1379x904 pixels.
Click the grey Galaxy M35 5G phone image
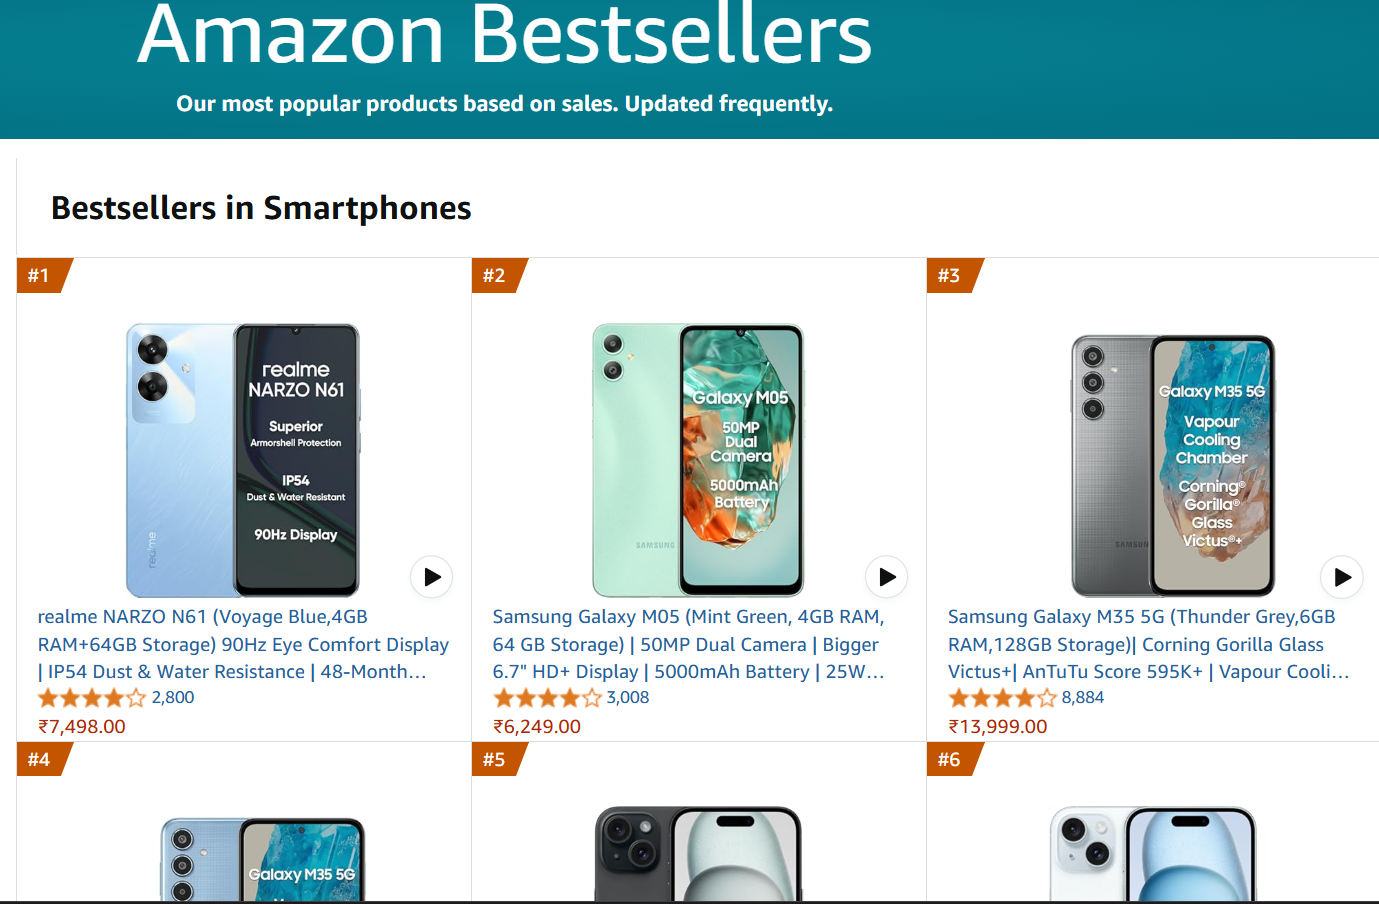tap(1173, 465)
